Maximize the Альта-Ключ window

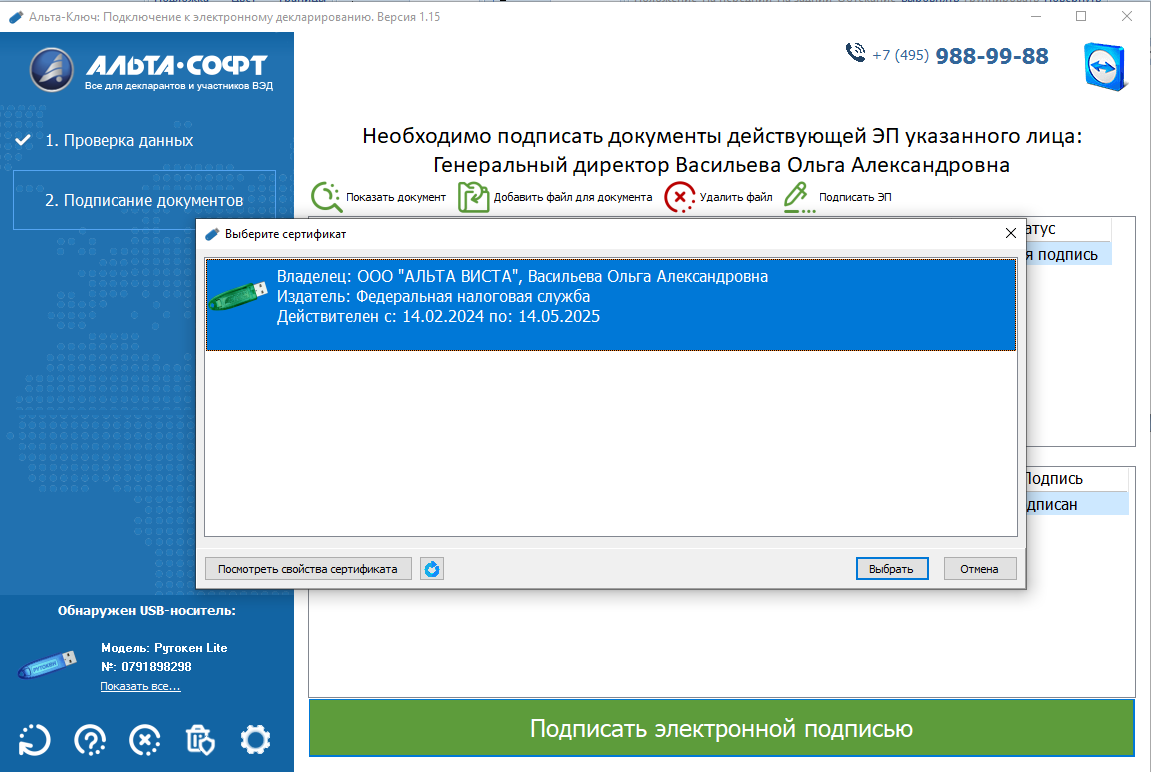[1081, 16]
